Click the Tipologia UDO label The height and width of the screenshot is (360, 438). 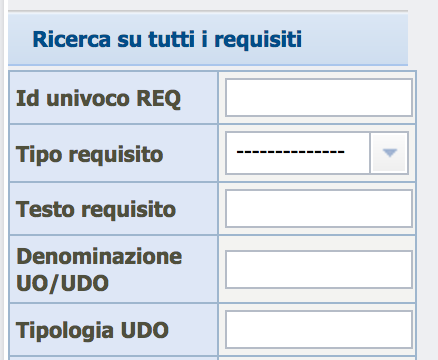pyautogui.click(x=92, y=331)
